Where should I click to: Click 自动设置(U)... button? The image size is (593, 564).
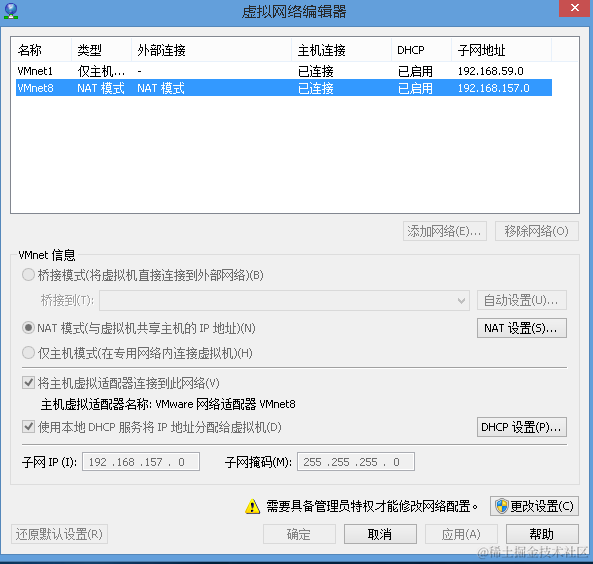(x=522, y=300)
